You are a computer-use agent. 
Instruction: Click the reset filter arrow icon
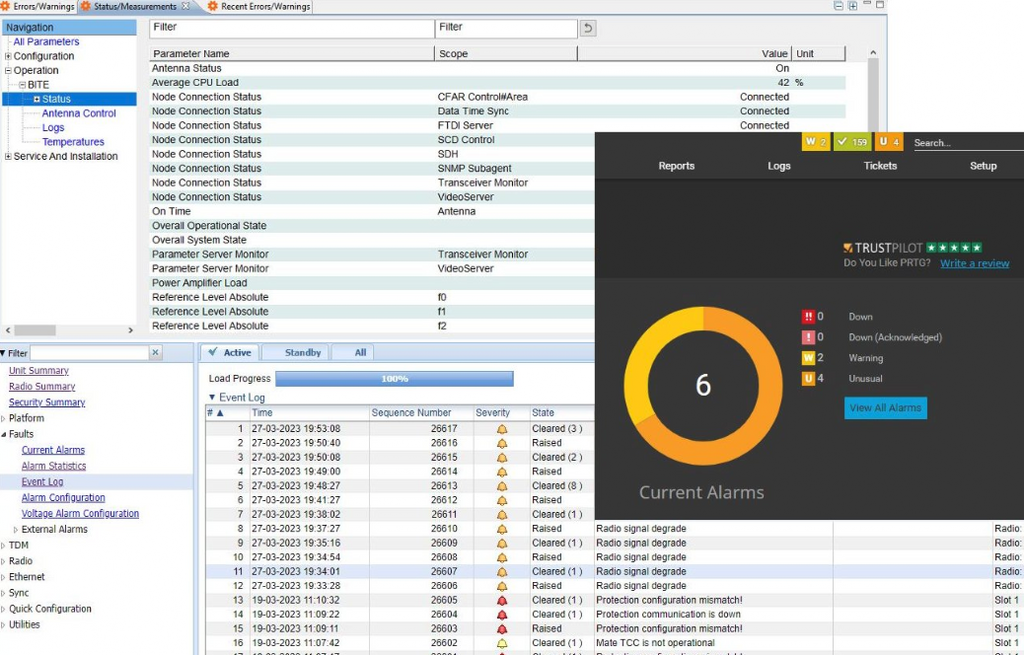click(x=587, y=29)
